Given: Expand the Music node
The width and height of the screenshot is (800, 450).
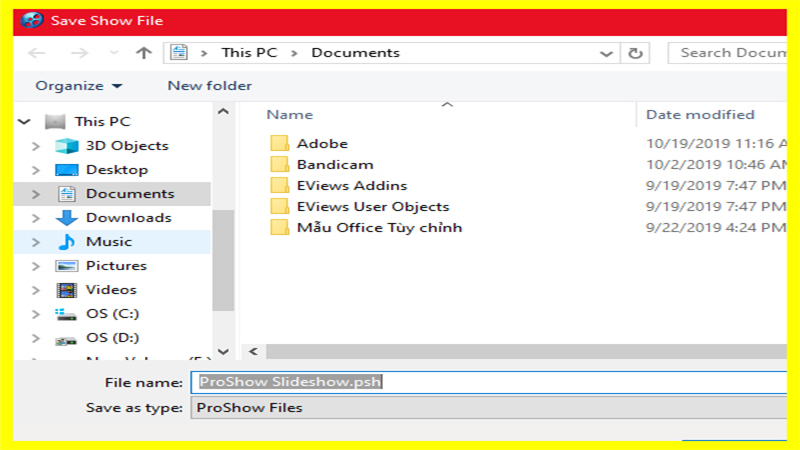Looking at the screenshot, I should coord(35,242).
